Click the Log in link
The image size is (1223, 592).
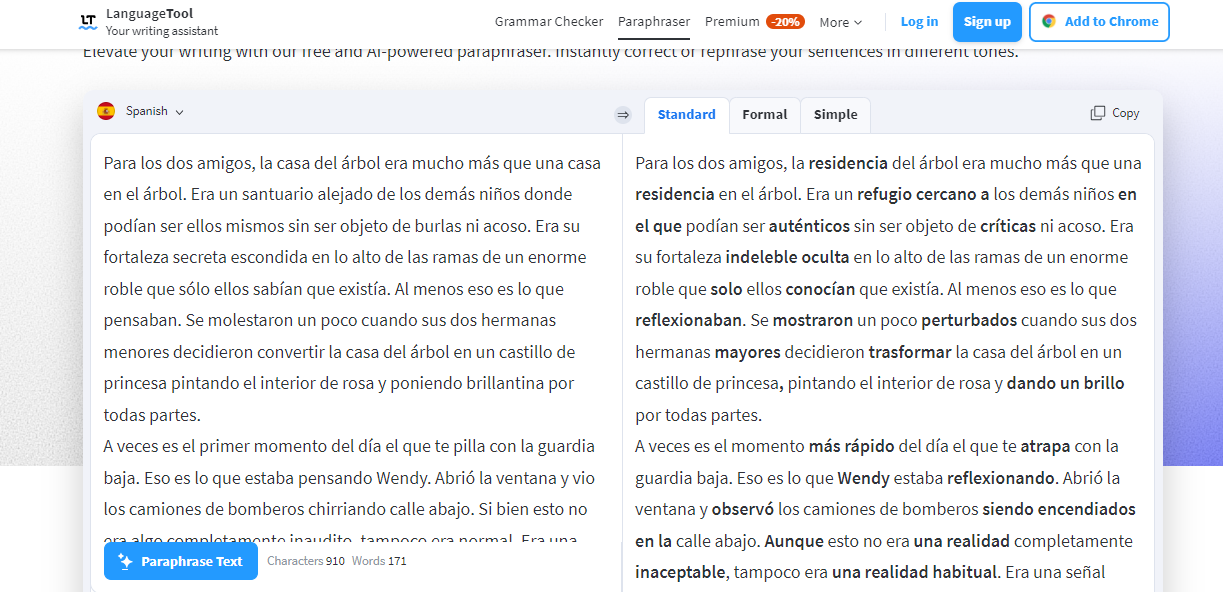[919, 21]
